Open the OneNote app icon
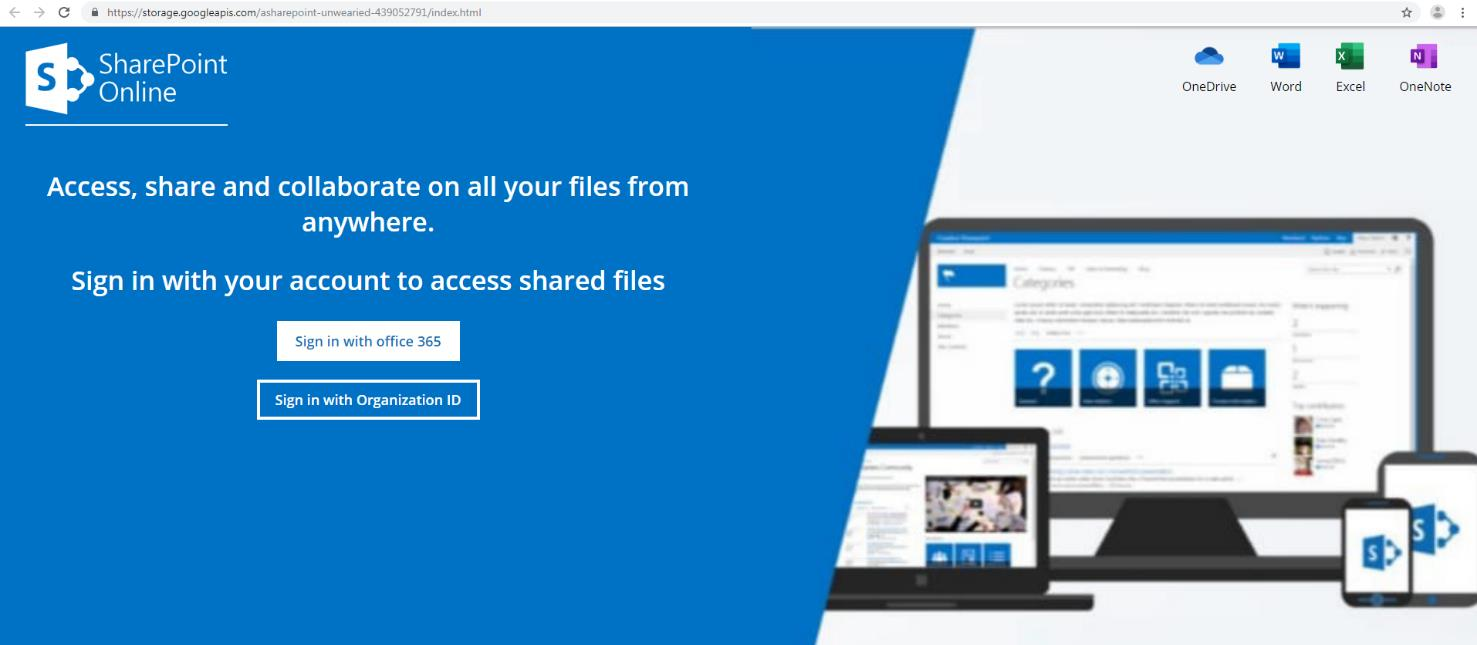Viewport: 1477px width, 645px height. 1424,56
